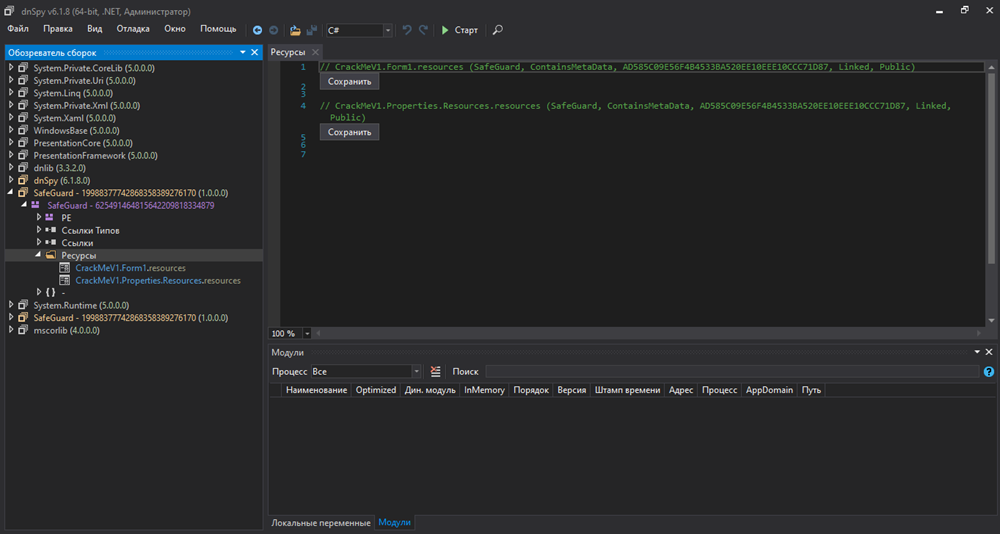Click the redo arrow icon

(x=423, y=30)
